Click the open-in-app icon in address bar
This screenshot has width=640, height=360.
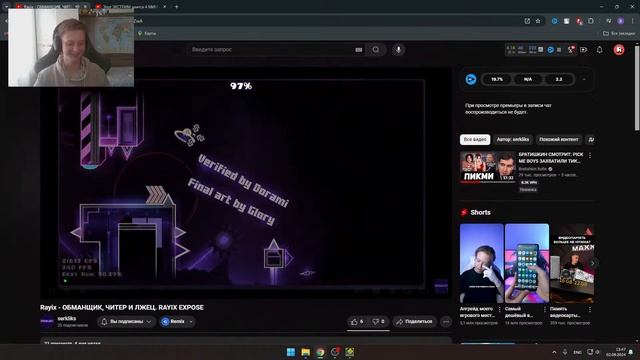tap(527, 21)
